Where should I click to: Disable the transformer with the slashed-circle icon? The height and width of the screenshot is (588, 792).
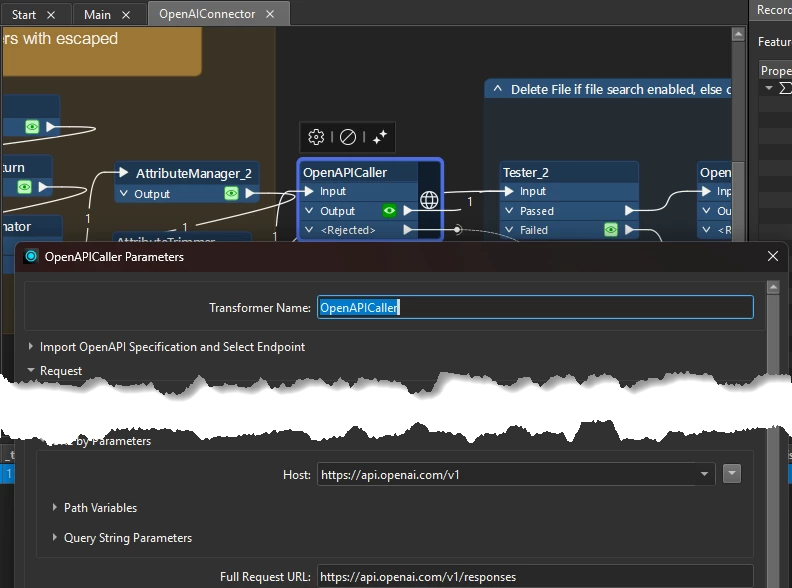point(348,137)
